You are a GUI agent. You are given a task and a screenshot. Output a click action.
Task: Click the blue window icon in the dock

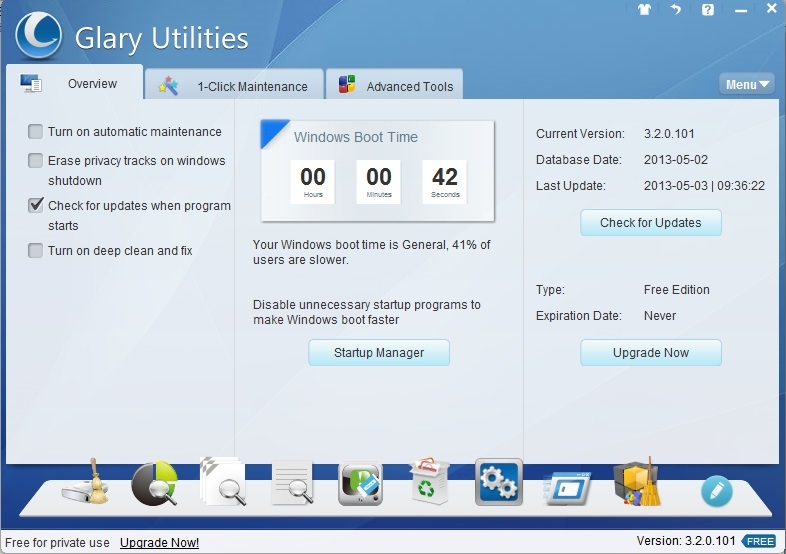tap(567, 486)
